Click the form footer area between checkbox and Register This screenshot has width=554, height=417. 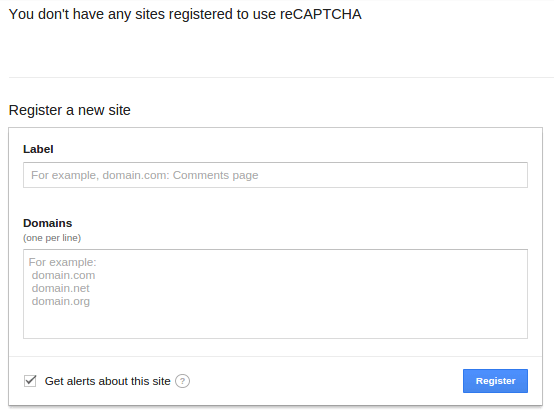click(x=325, y=381)
